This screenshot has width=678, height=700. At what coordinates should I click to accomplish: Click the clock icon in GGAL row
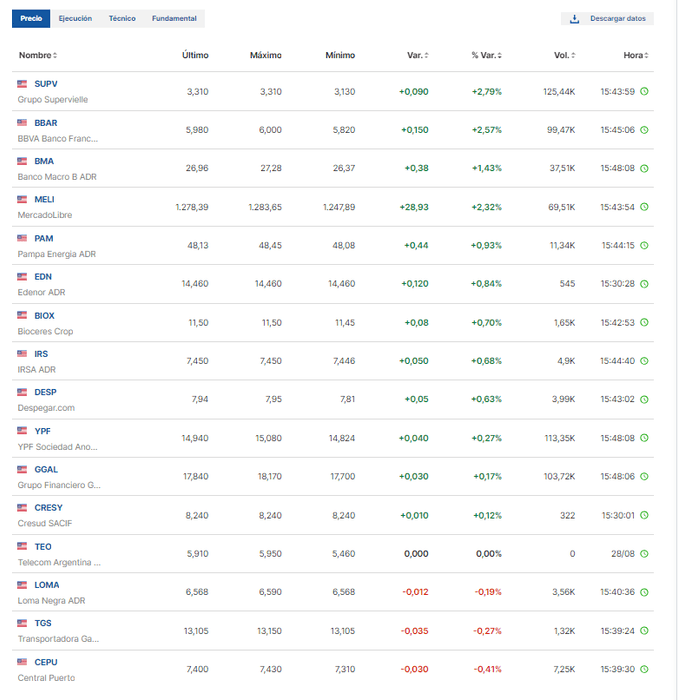tap(644, 476)
